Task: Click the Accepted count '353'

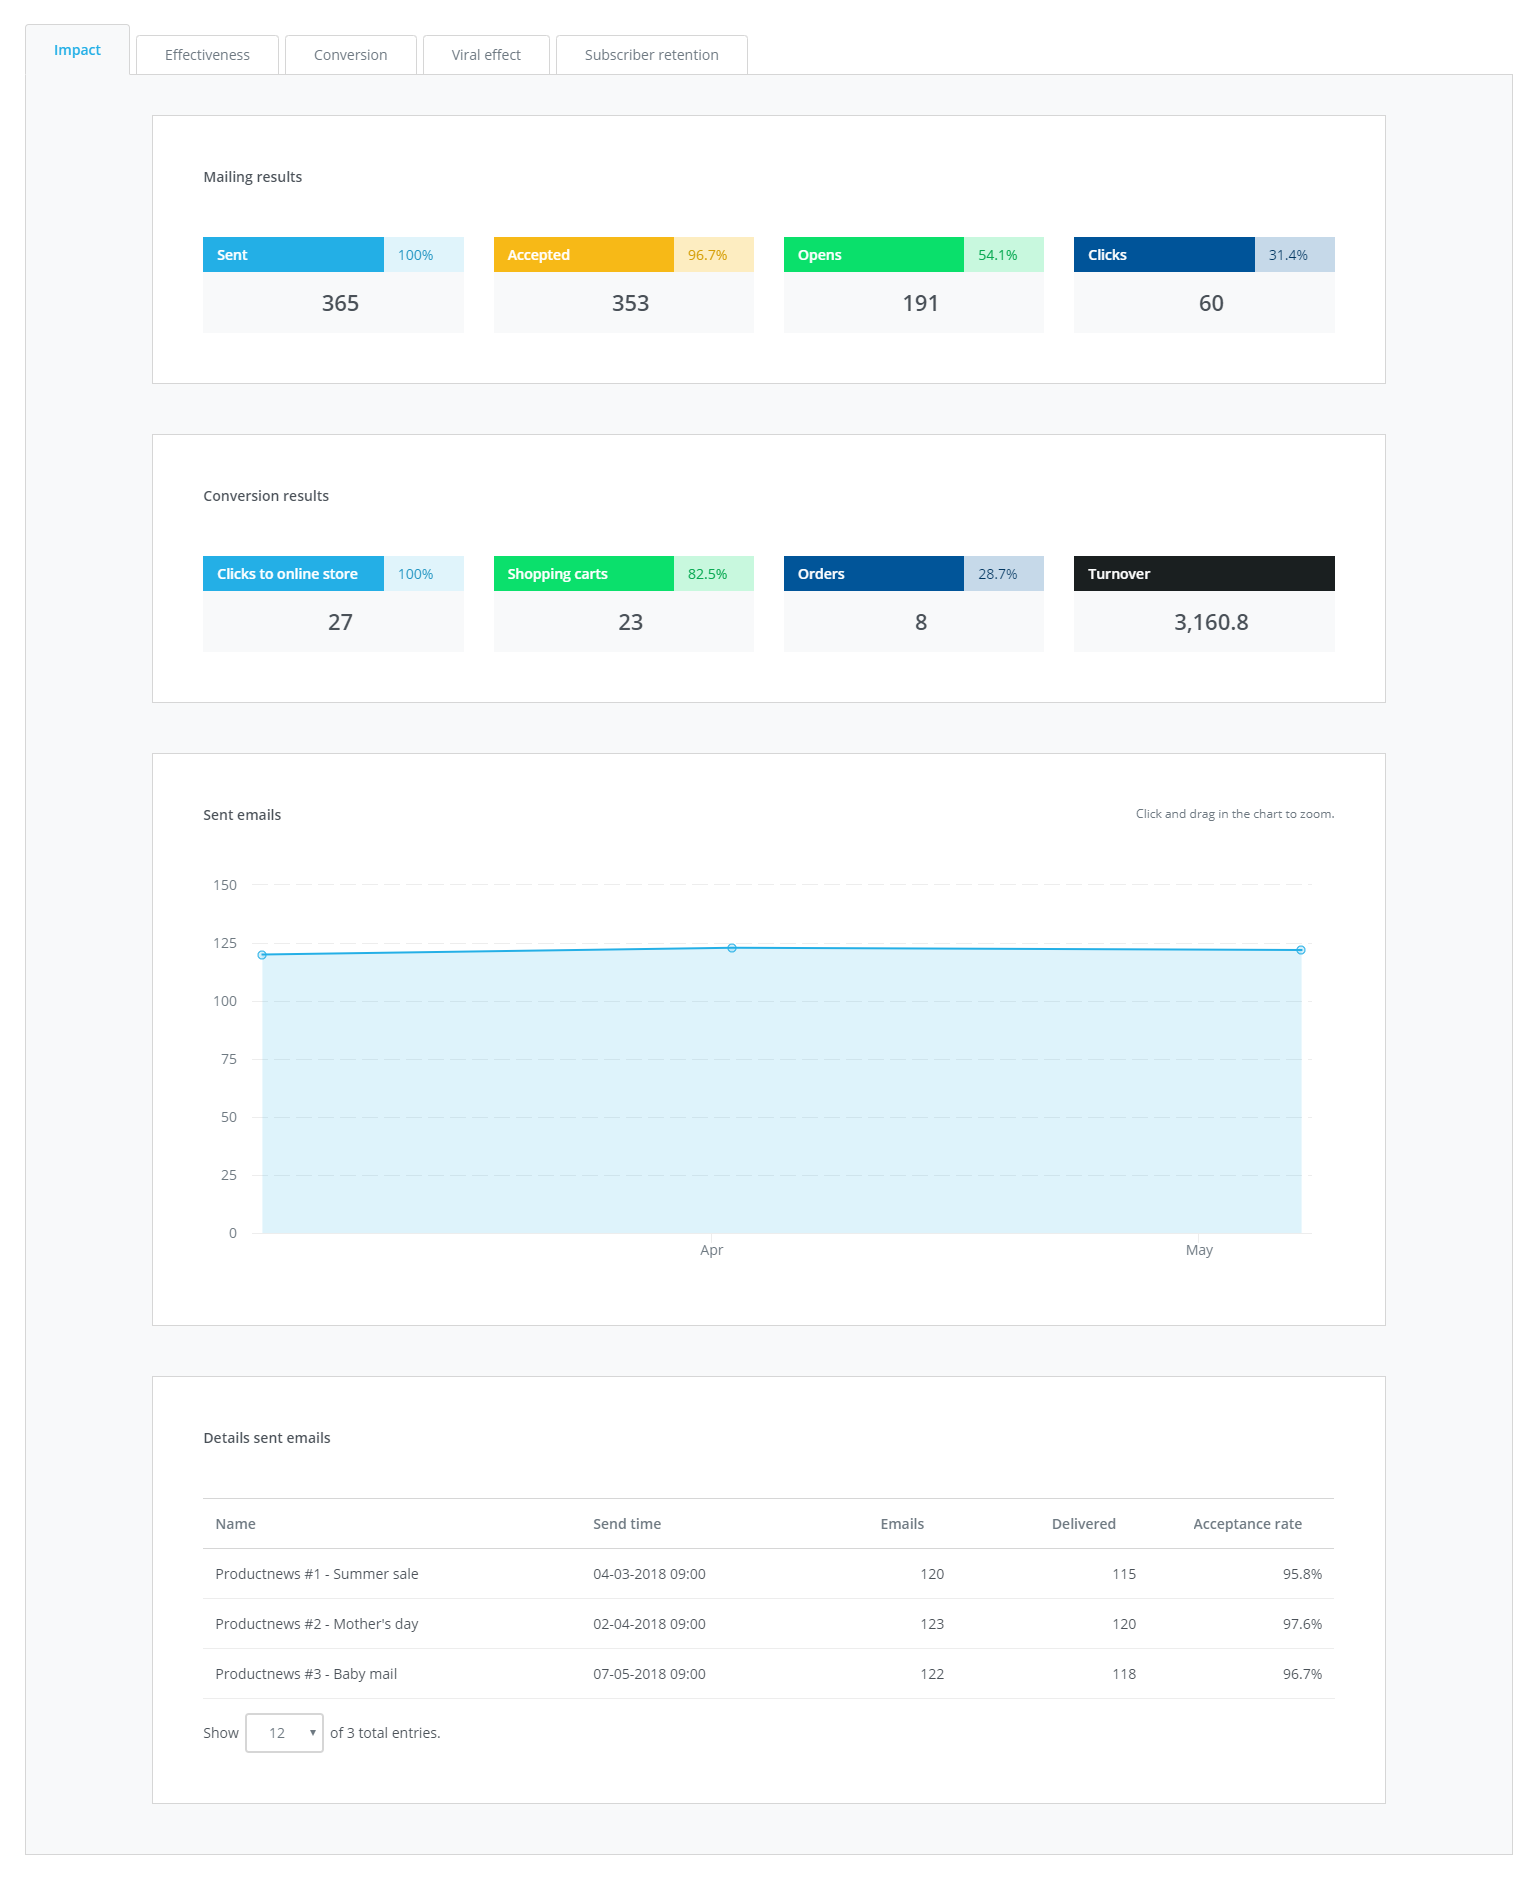Action: [630, 303]
